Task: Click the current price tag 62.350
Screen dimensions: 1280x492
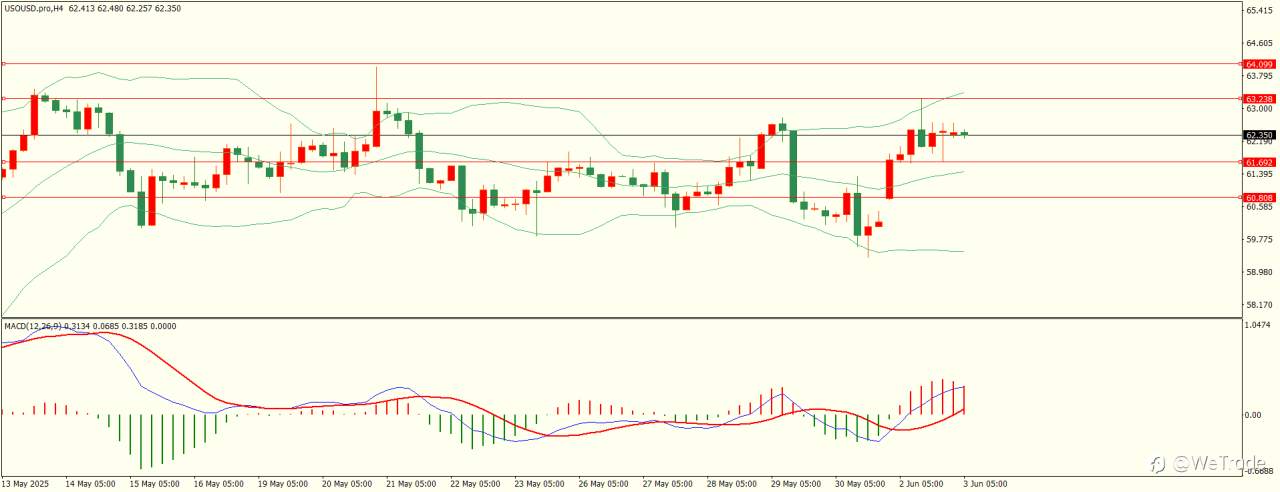Action: 1259,135
